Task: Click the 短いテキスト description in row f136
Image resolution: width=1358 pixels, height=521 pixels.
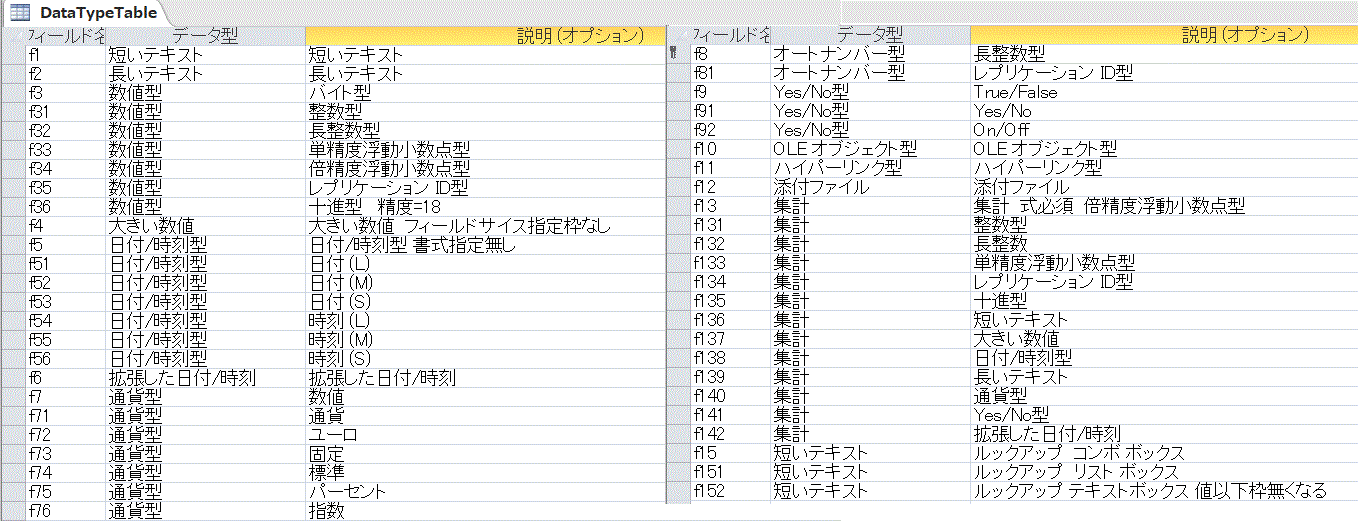Action: tap(1164, 320)
